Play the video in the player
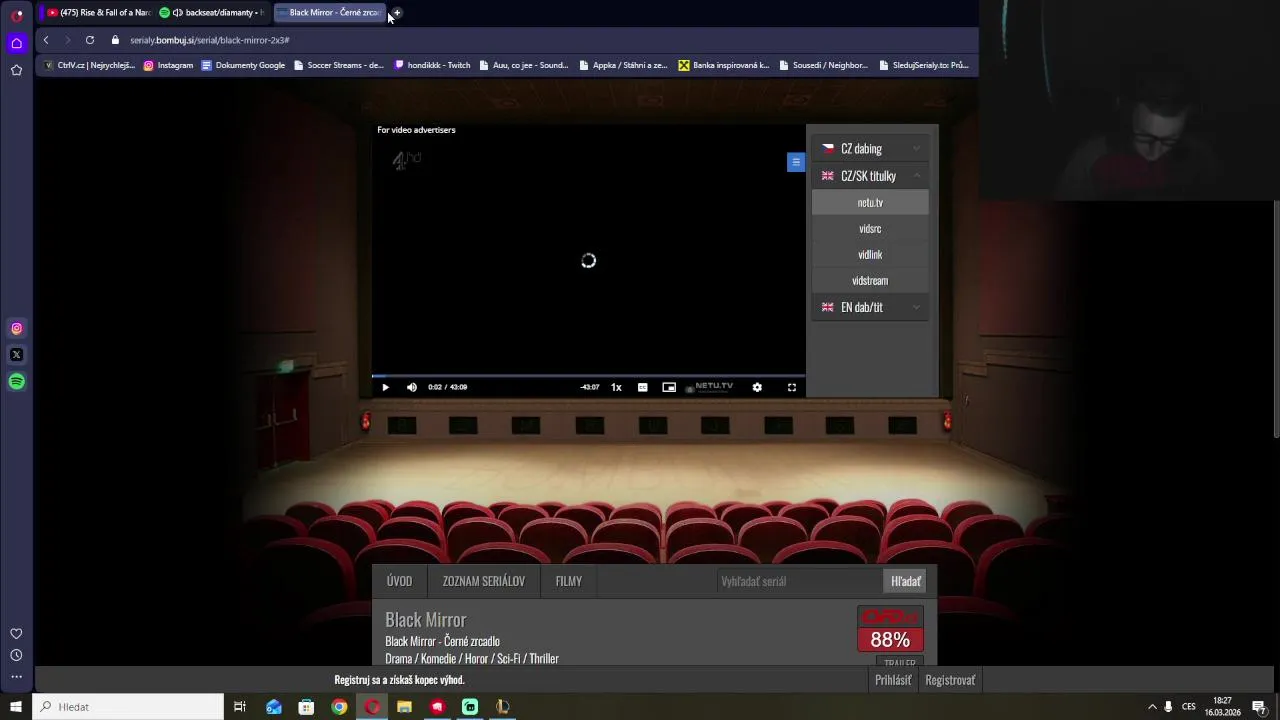The width and height of the screenshot is (1280, 720). click(x=385, y=387)
